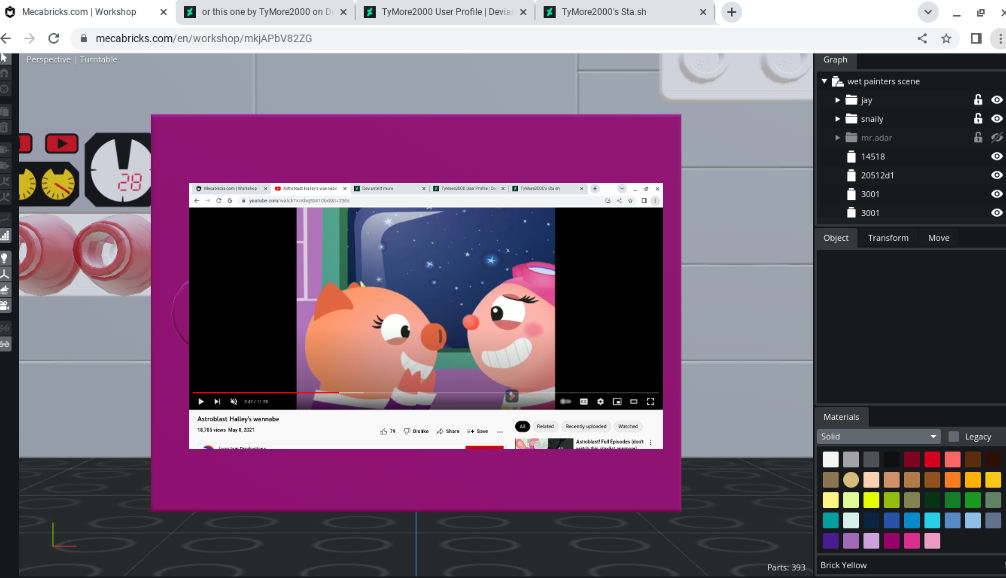Pick the bright red color swatch
Image resolution: width=1006 pixels, height=578 pixels.
tap(932, 459)
